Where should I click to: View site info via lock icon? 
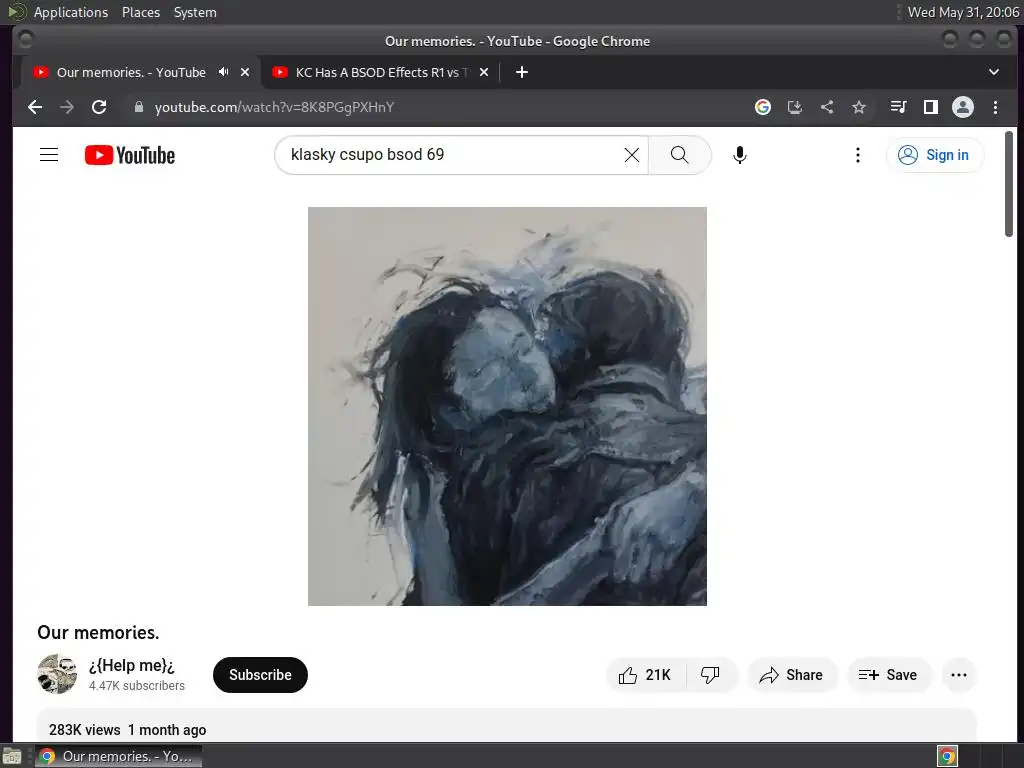(138, 107)
